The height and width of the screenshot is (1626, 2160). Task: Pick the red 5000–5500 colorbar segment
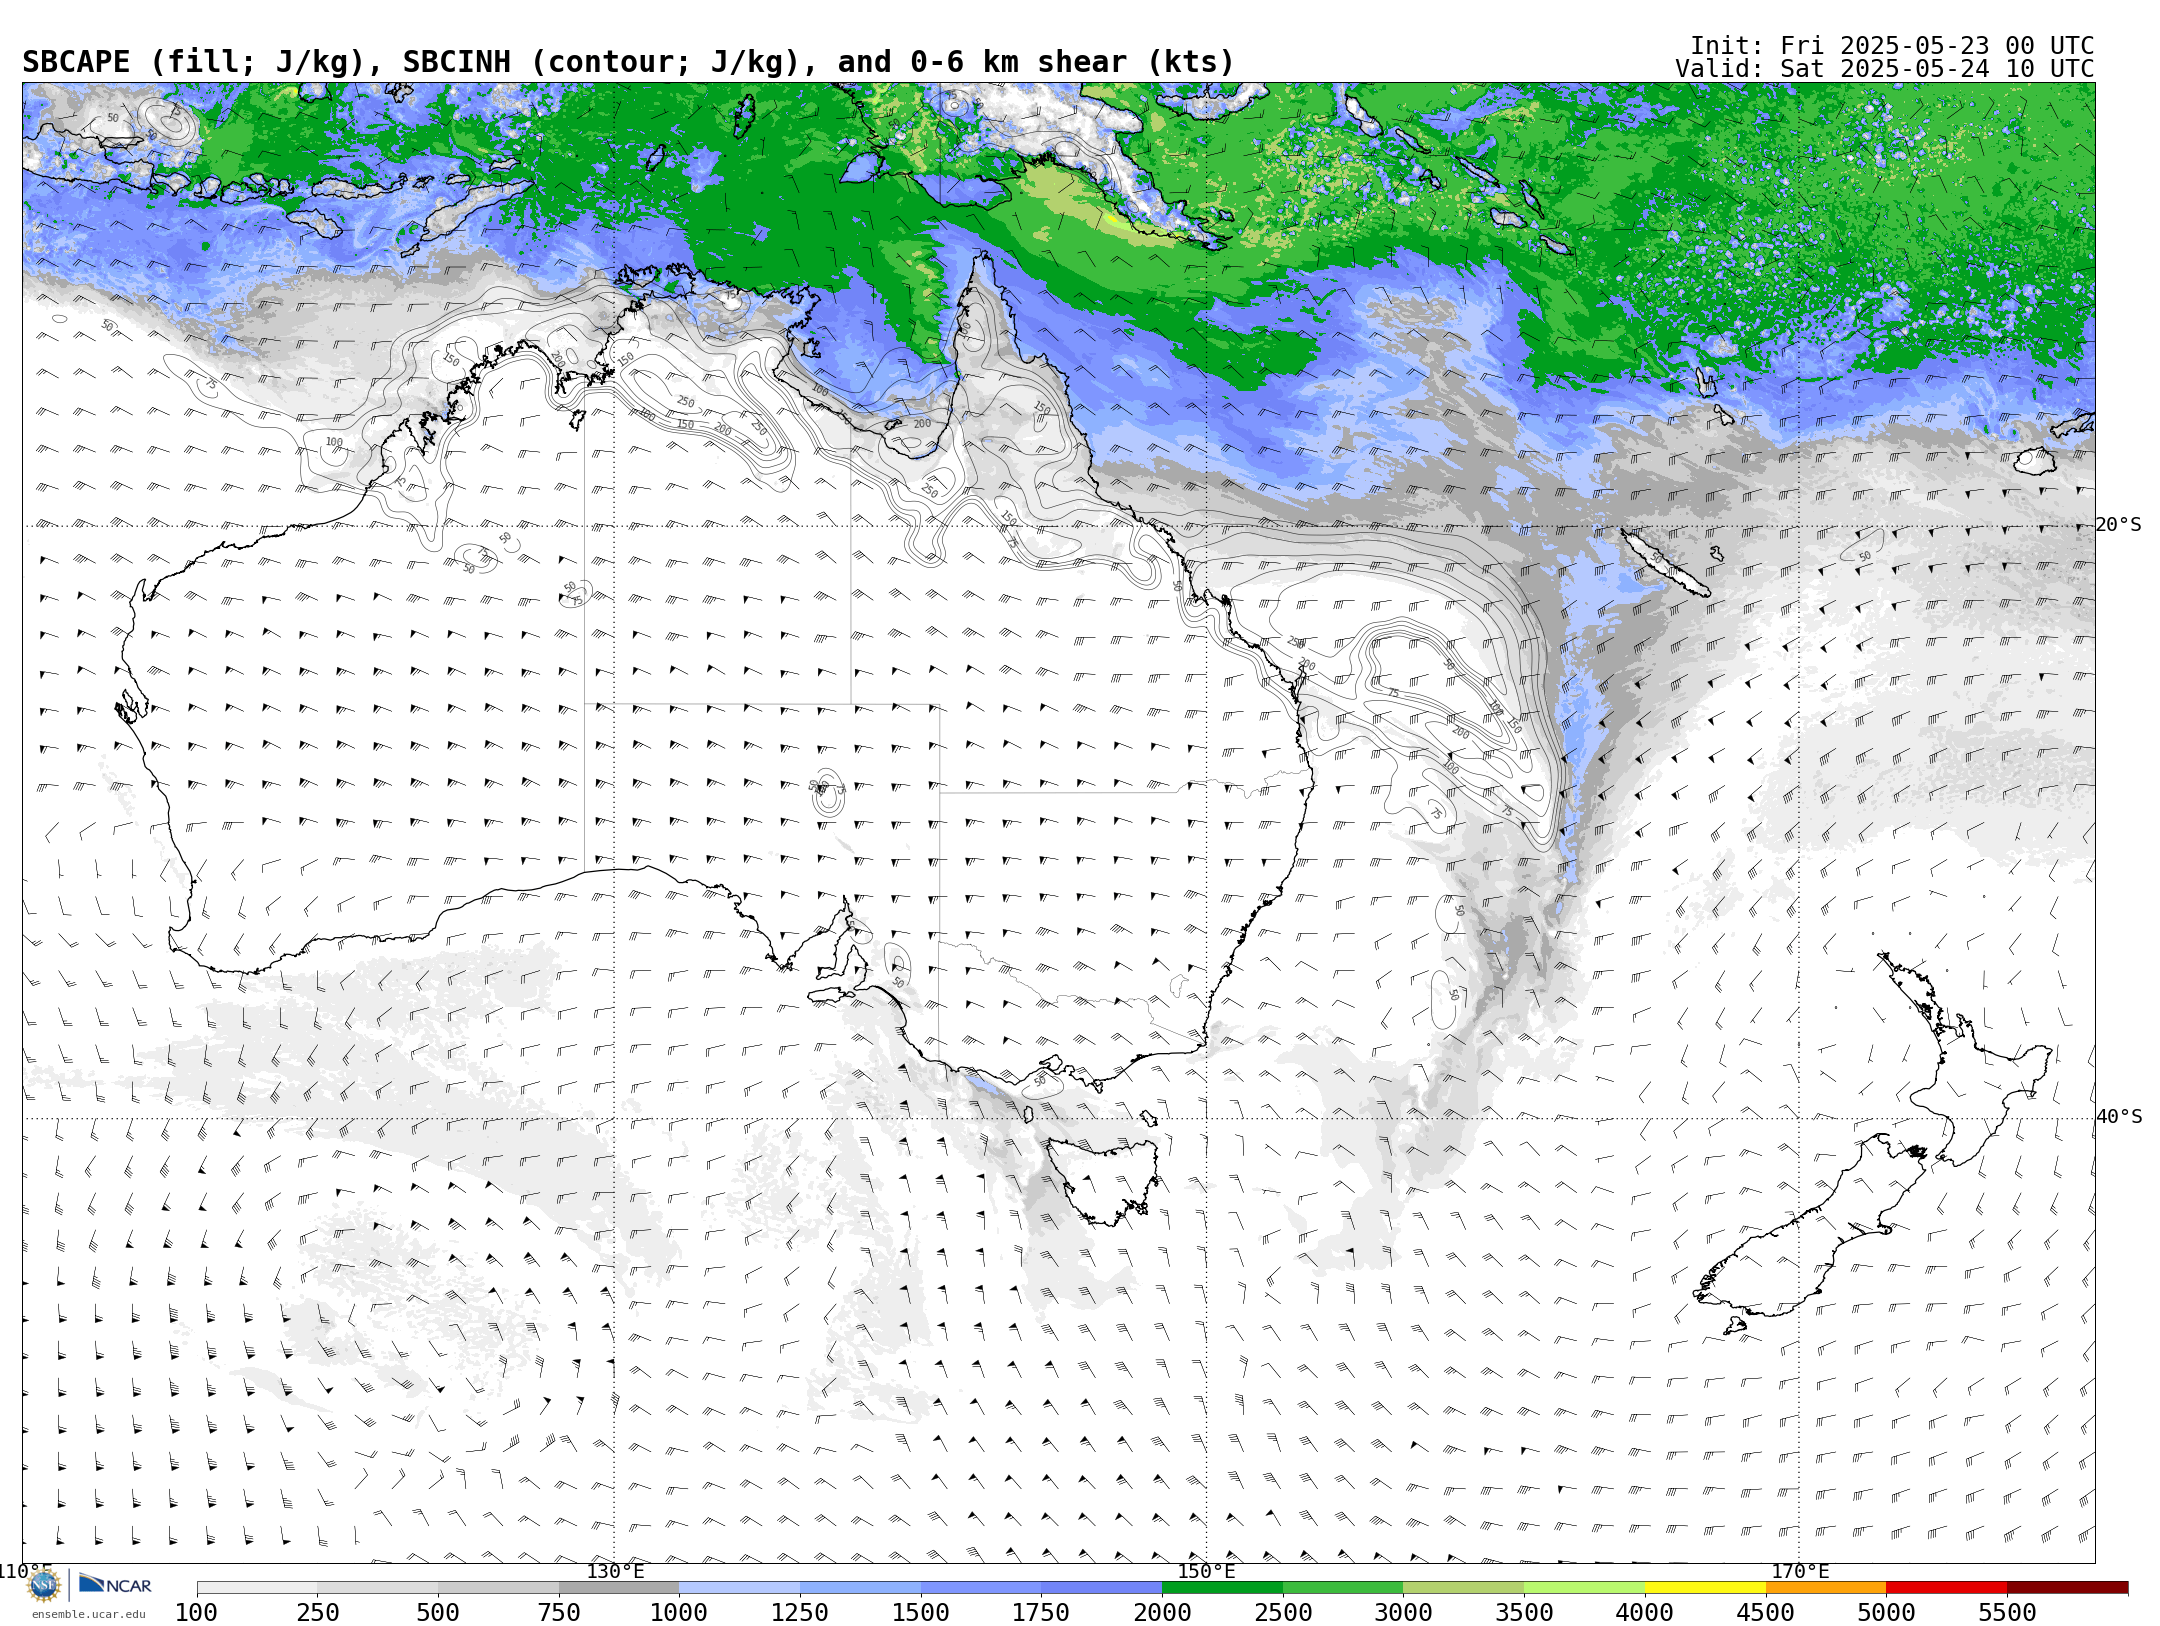[1946, 1588]
